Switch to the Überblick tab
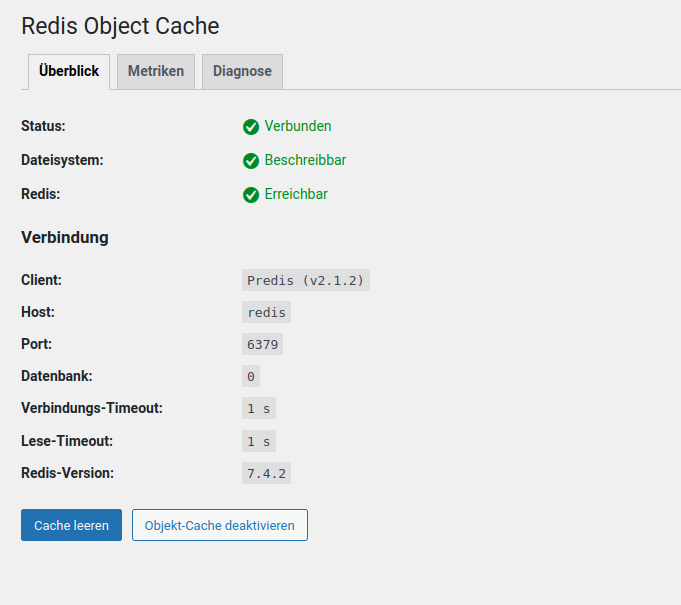This screenshot has height=605, width=681. coord(69,72)
